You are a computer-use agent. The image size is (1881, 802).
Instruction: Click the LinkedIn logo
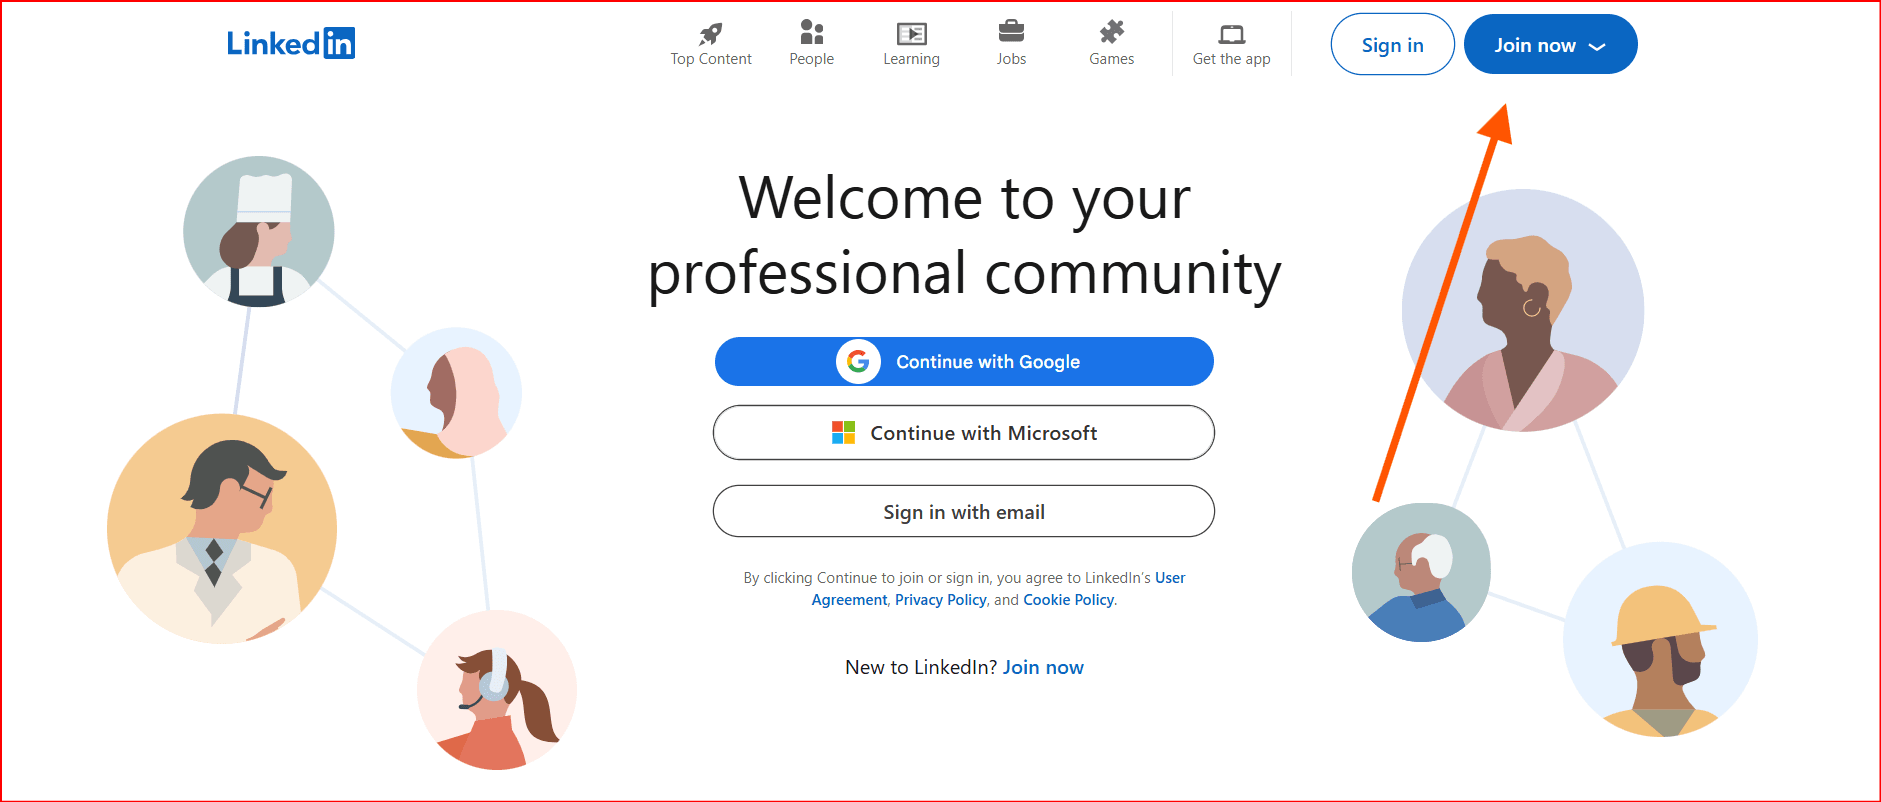(290, 43)
